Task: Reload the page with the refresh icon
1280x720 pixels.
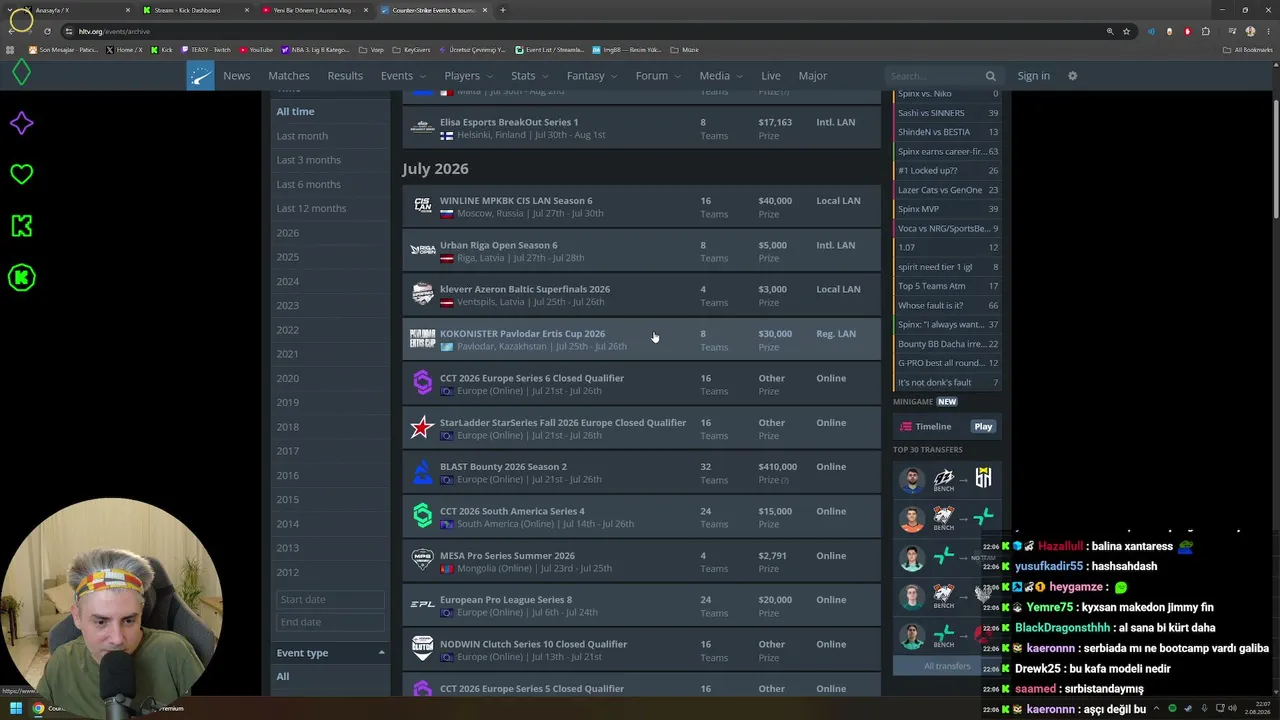Action: coord(47,31)
